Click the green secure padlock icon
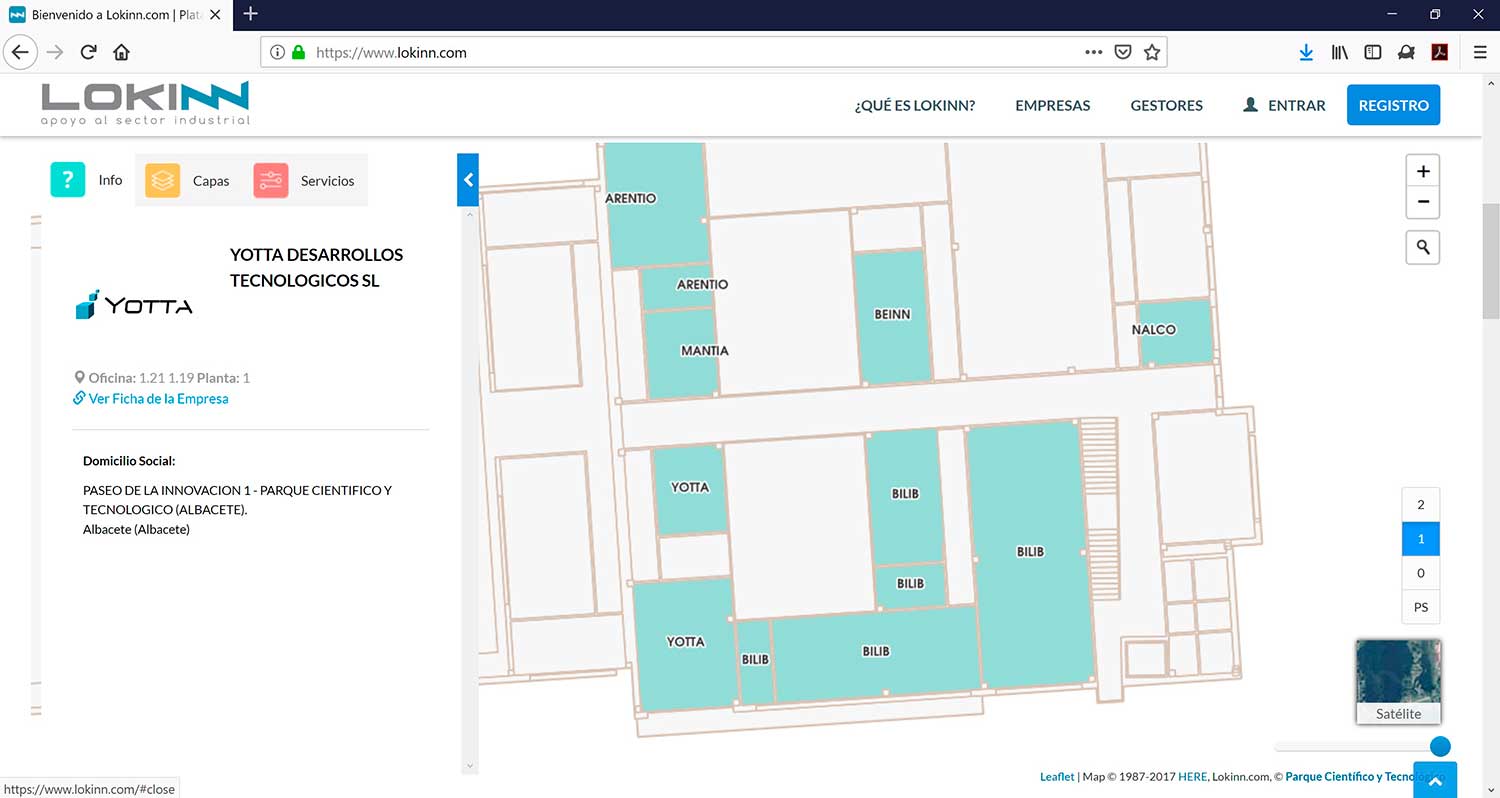Image resolution: width=1500 pixels, height=798 pixels. [x=298, y=52]
